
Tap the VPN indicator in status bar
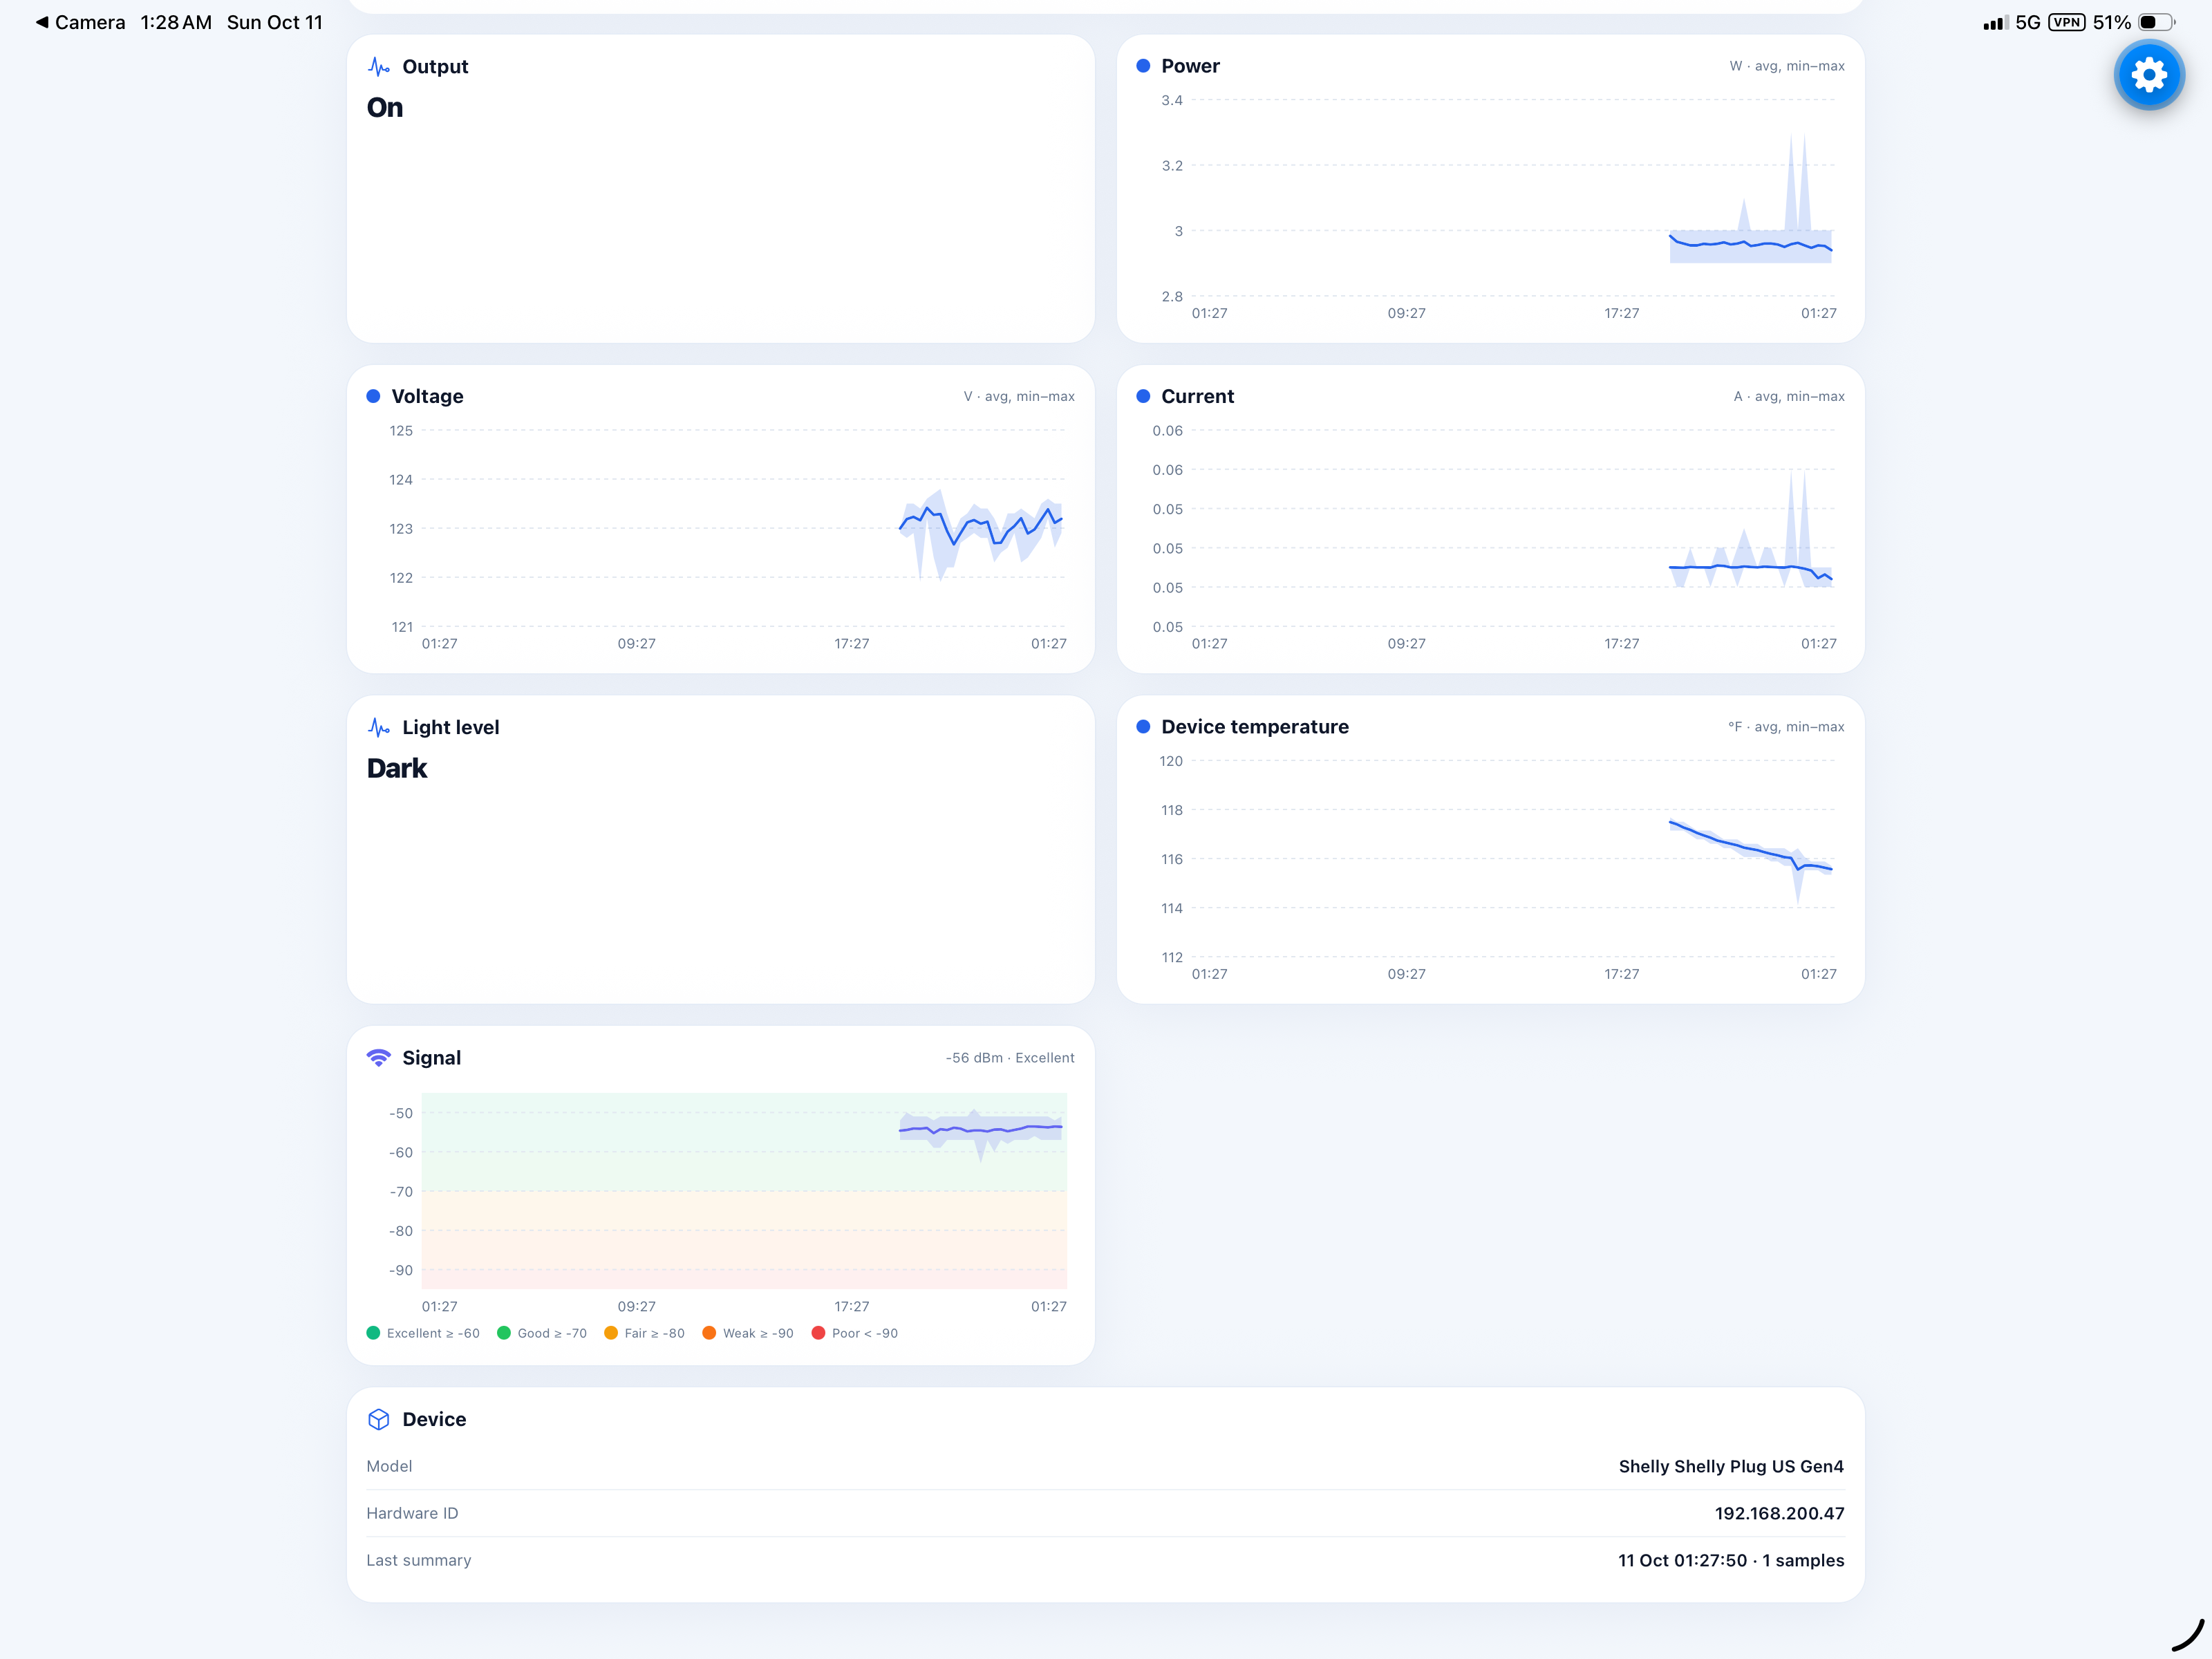[2066, 22]
